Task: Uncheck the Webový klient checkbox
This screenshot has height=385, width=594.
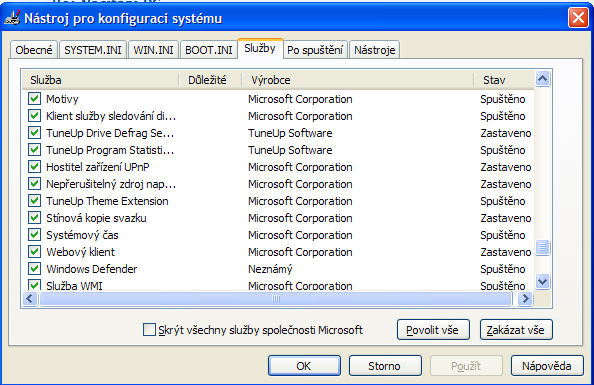Action: (34, 252)
